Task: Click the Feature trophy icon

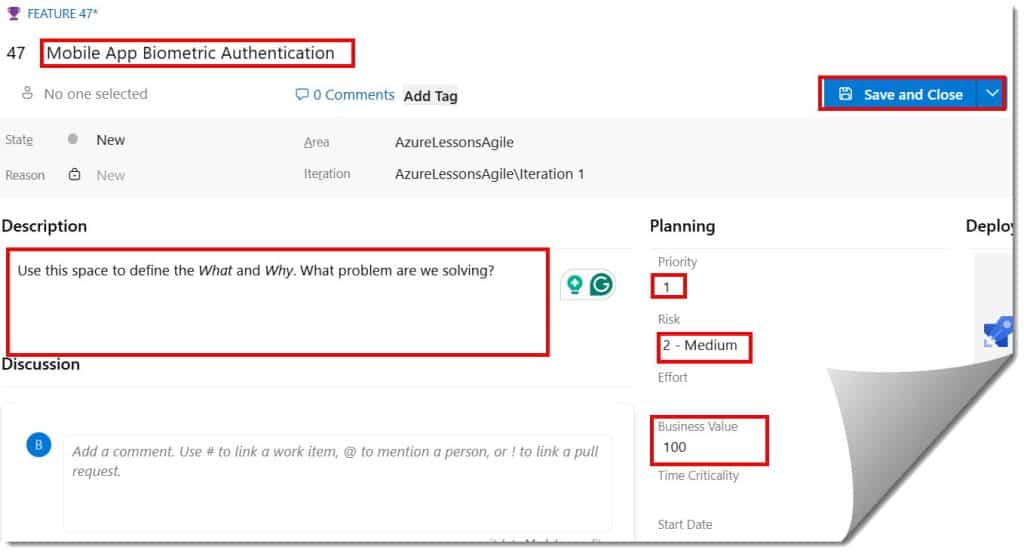Action: tap(14, 13)
